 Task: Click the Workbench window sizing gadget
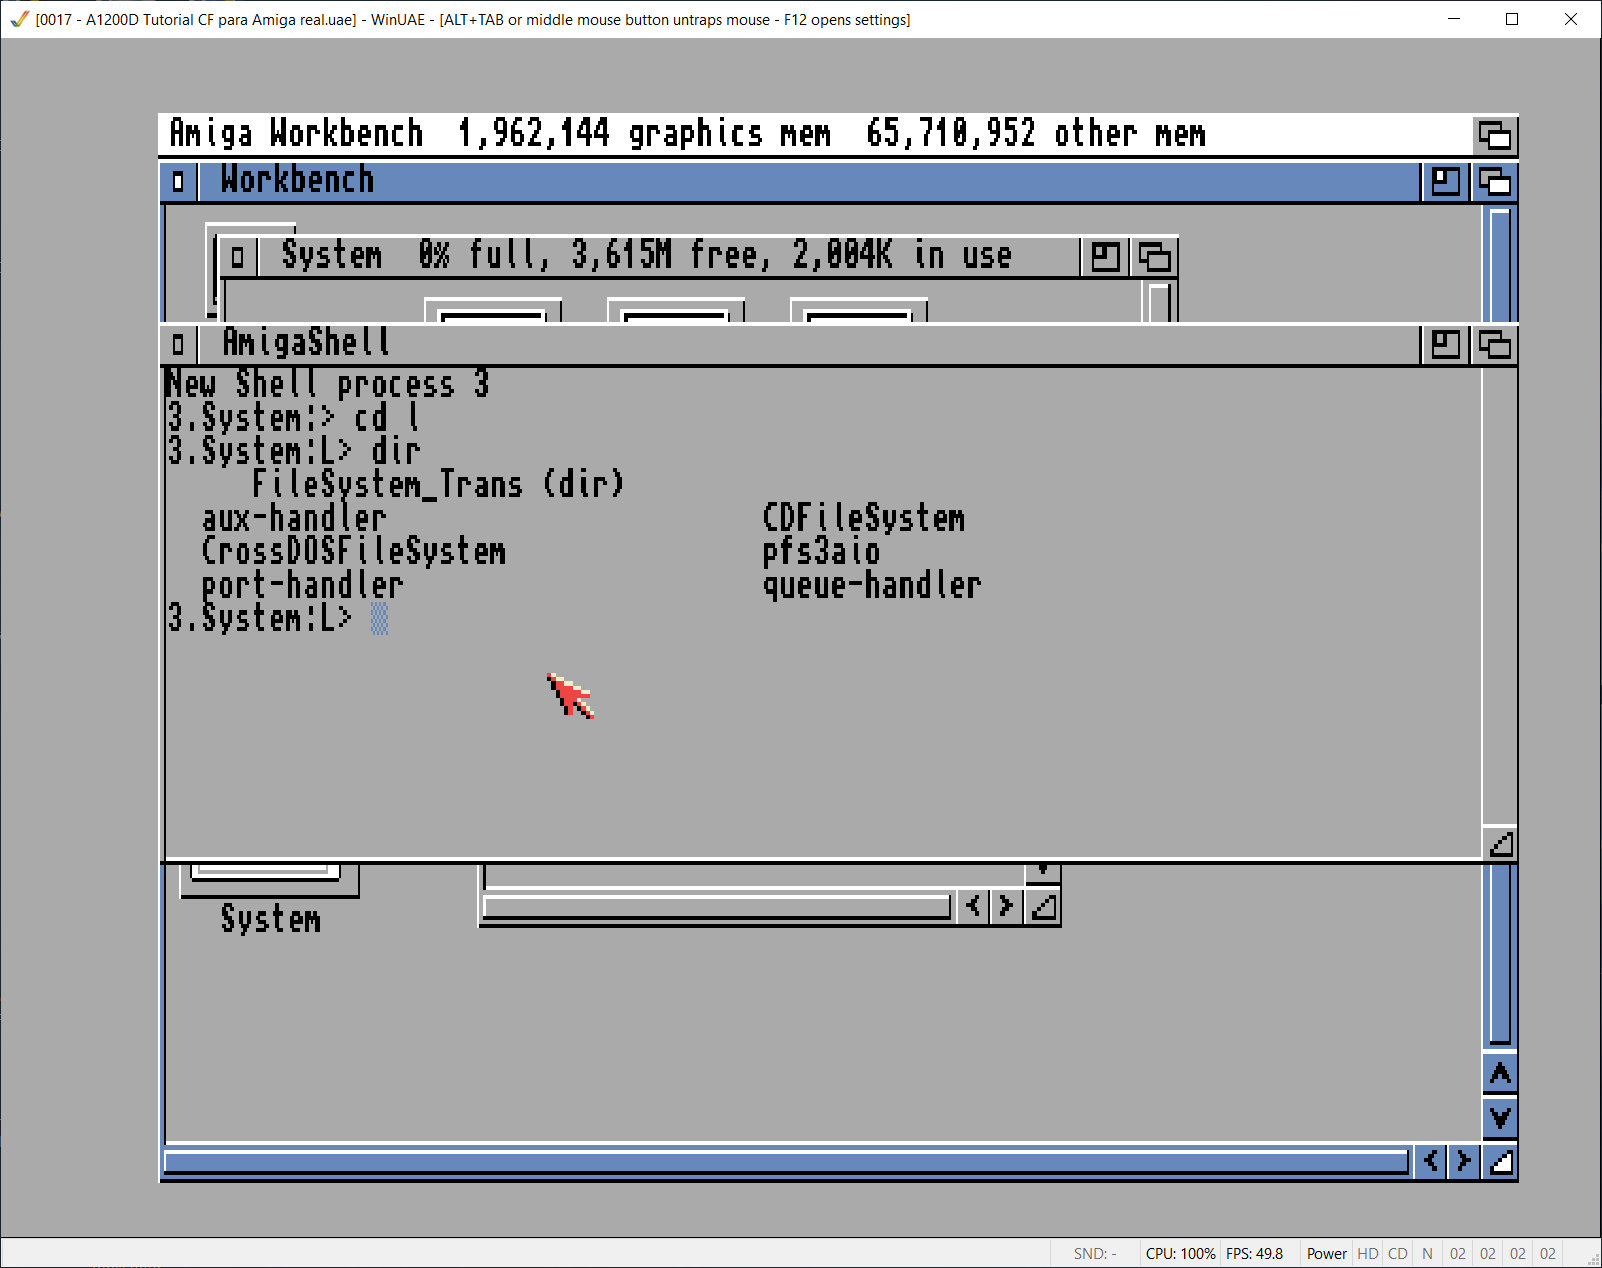1500,1161
